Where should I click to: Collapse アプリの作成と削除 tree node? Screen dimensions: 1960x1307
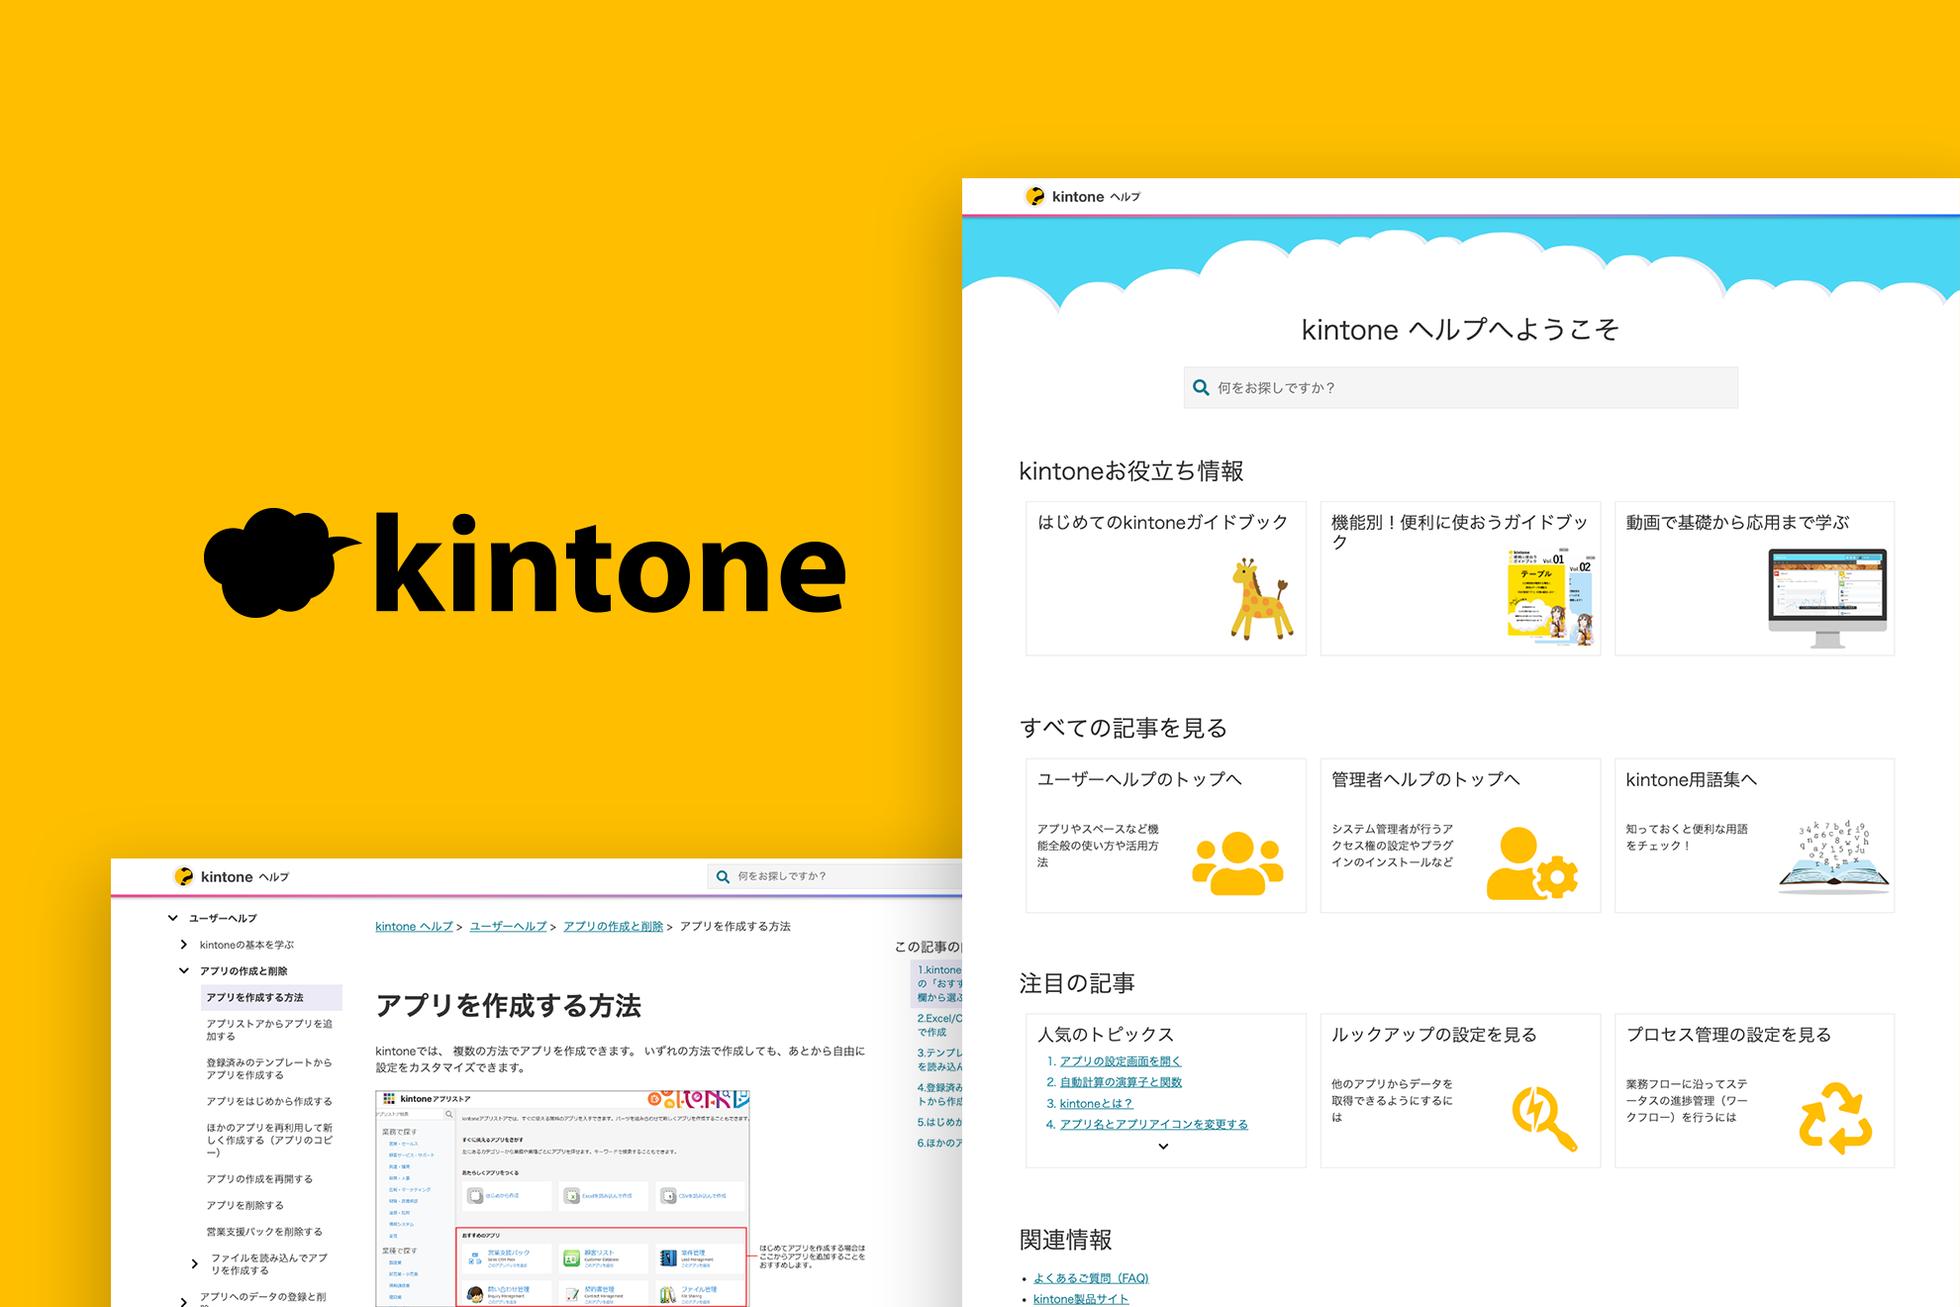coord(184,971)
